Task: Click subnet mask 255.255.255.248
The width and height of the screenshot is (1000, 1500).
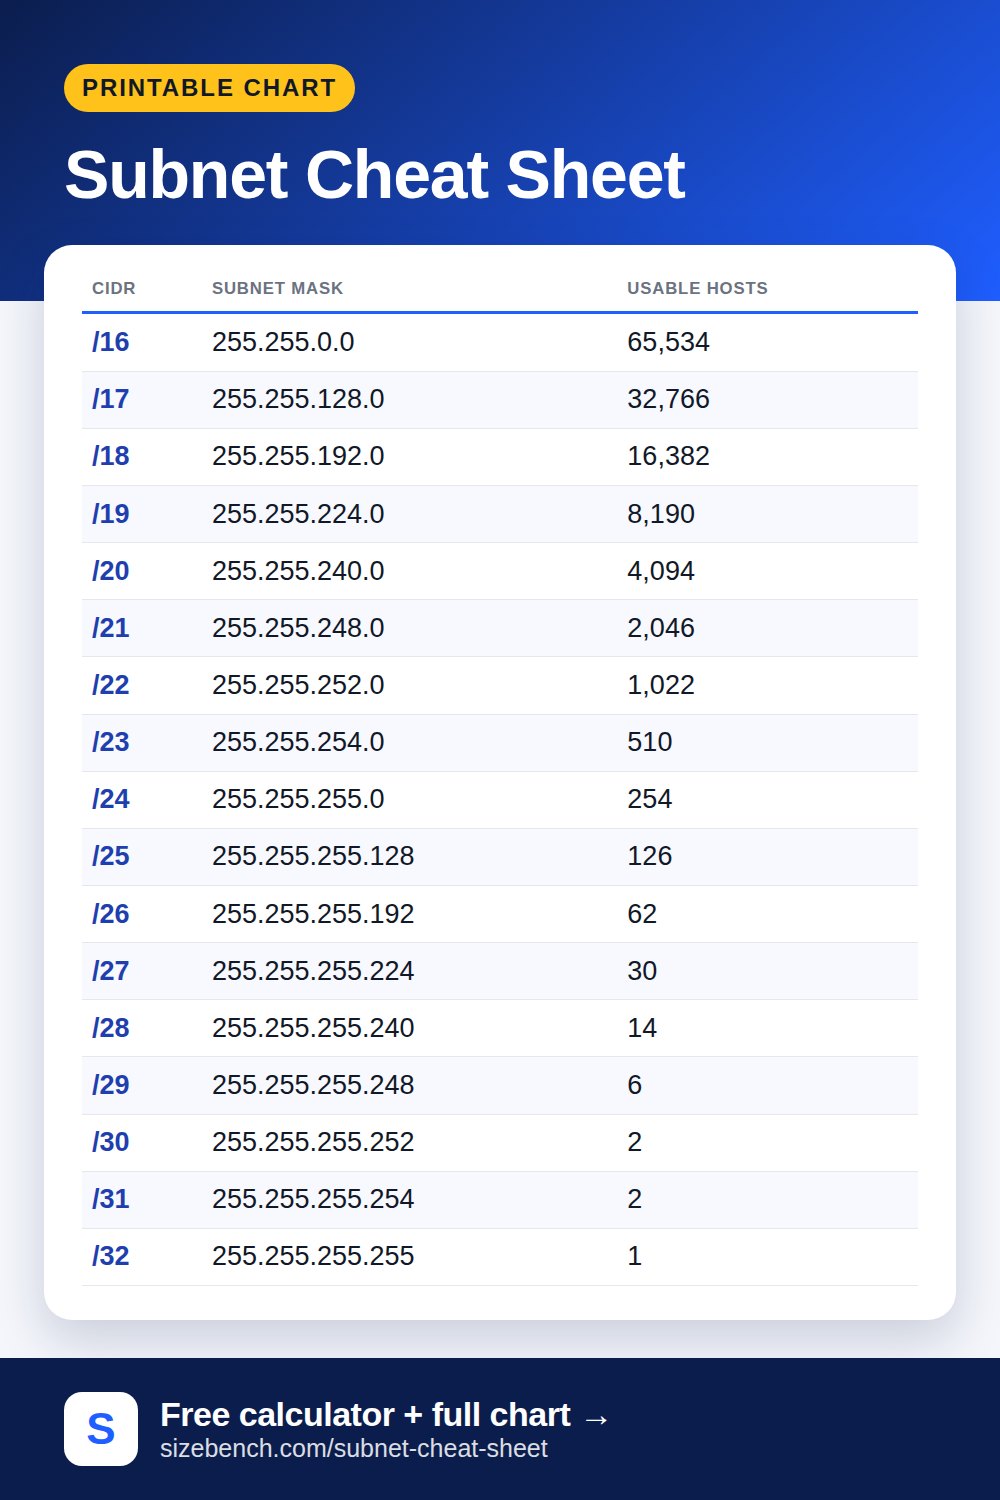Action: coord(313,1085)
